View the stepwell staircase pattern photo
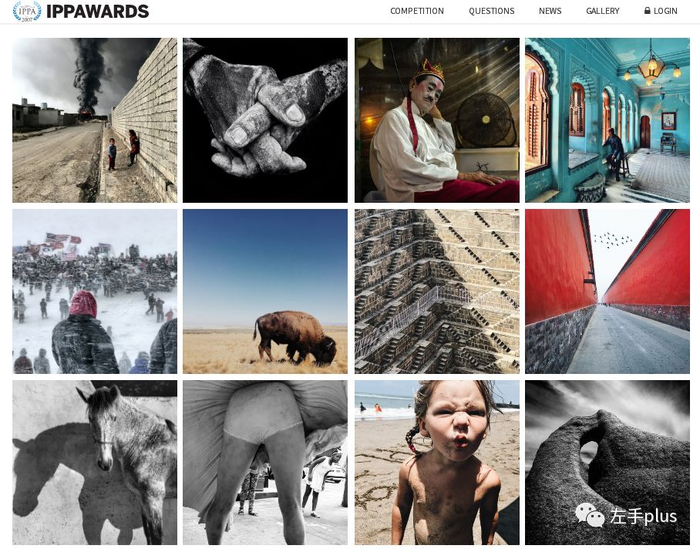The width and height of the screenshot is (700, 549). click(437, 291)
